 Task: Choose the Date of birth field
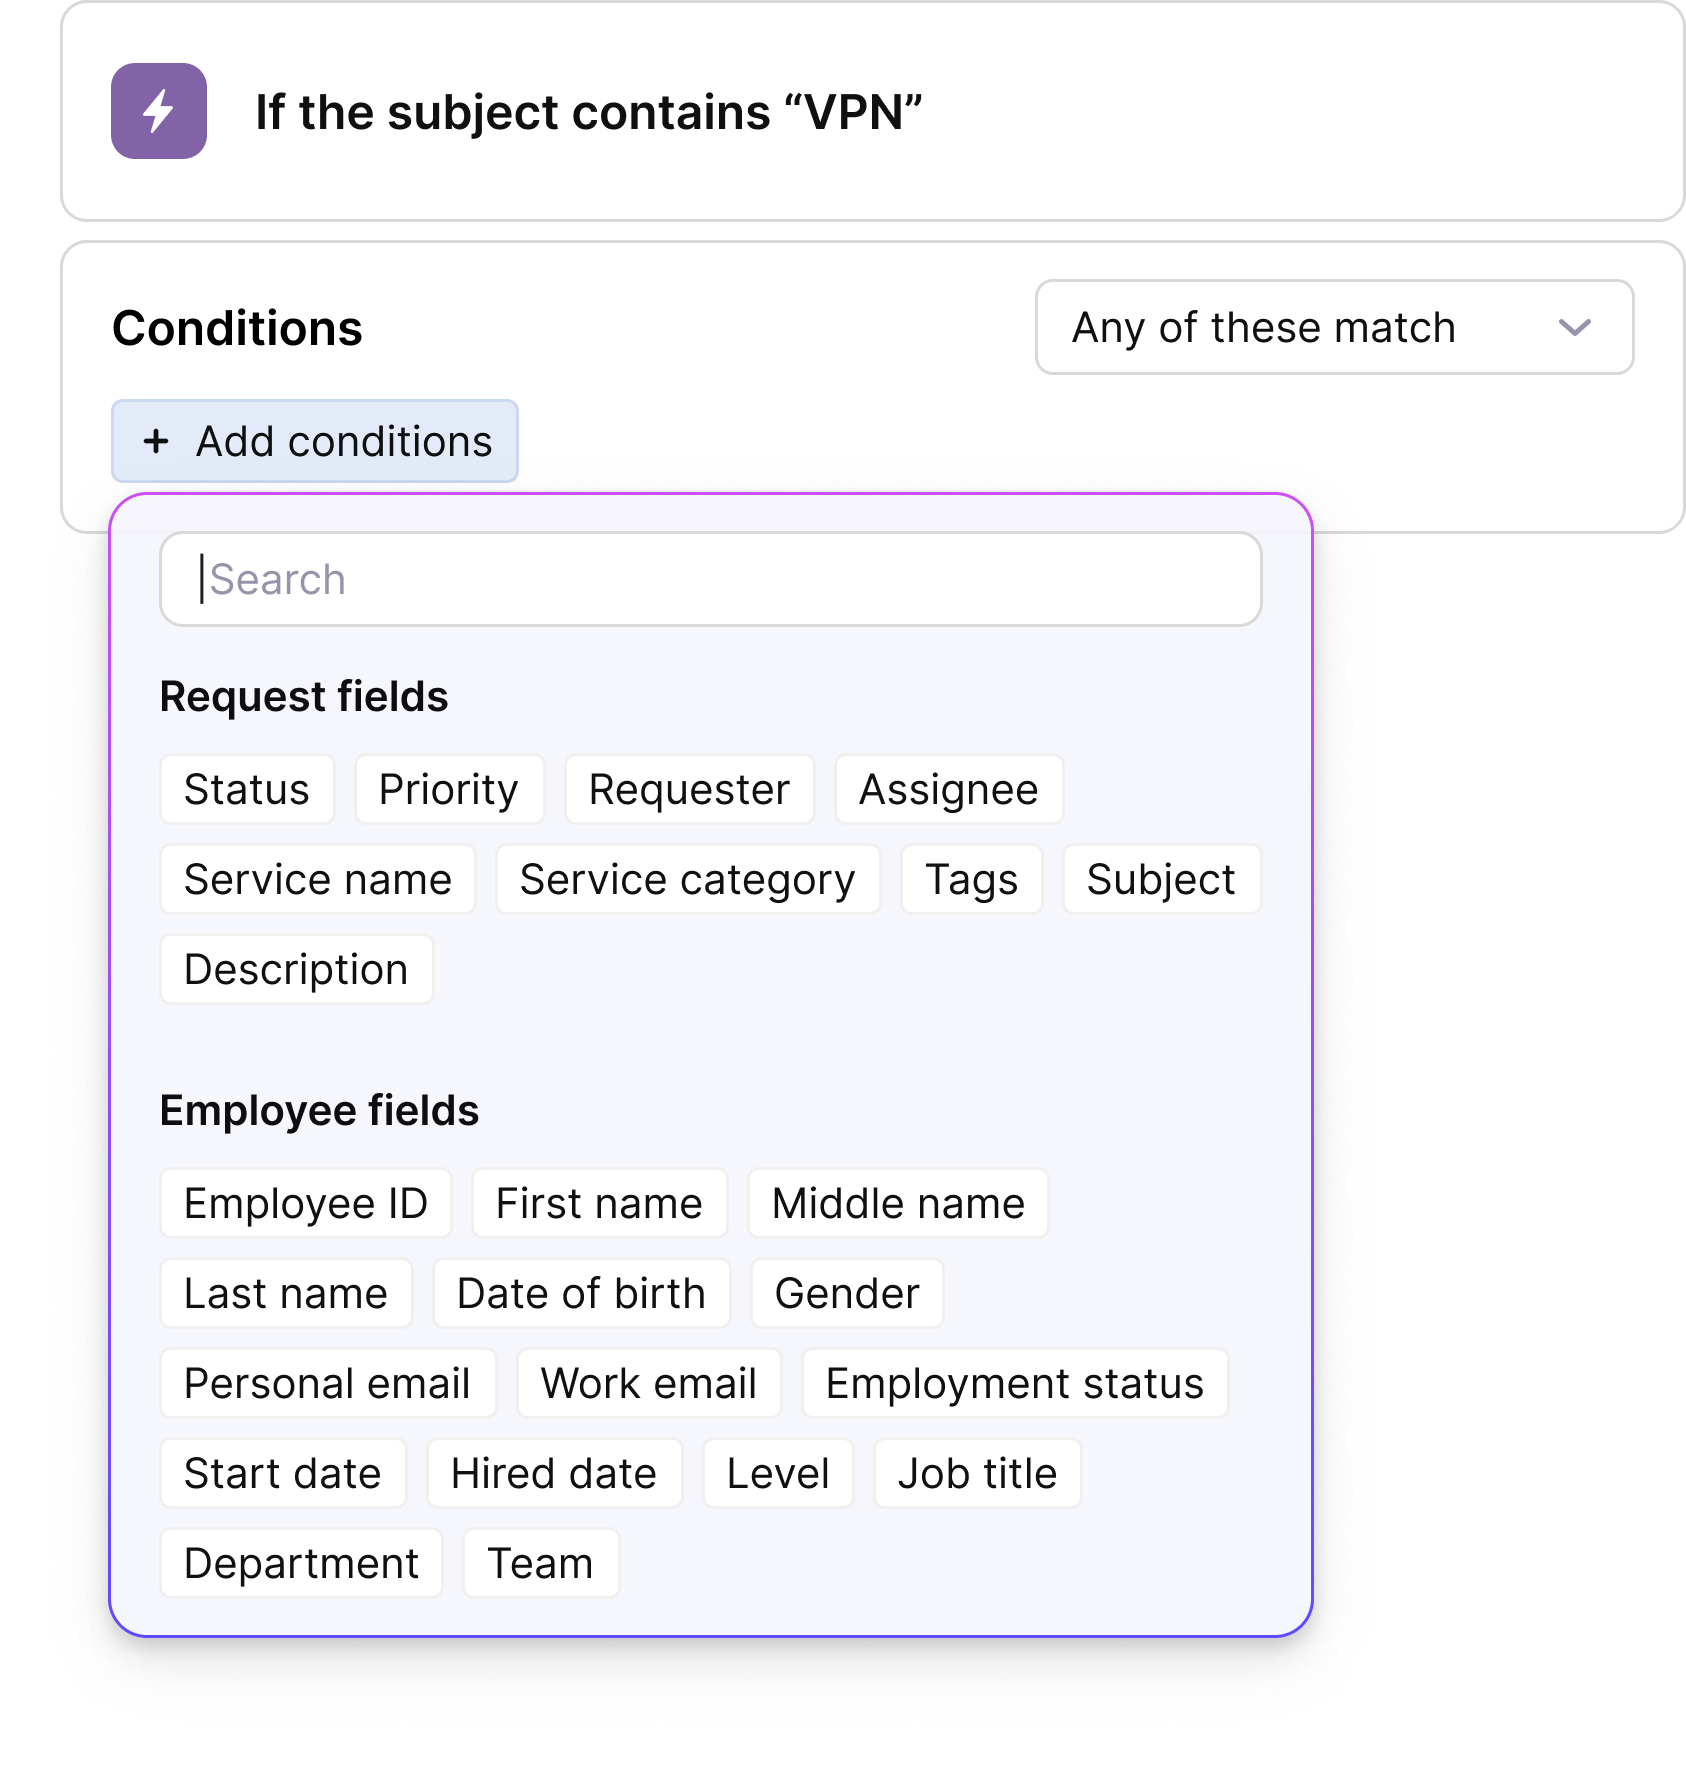tap(580, 1292)
